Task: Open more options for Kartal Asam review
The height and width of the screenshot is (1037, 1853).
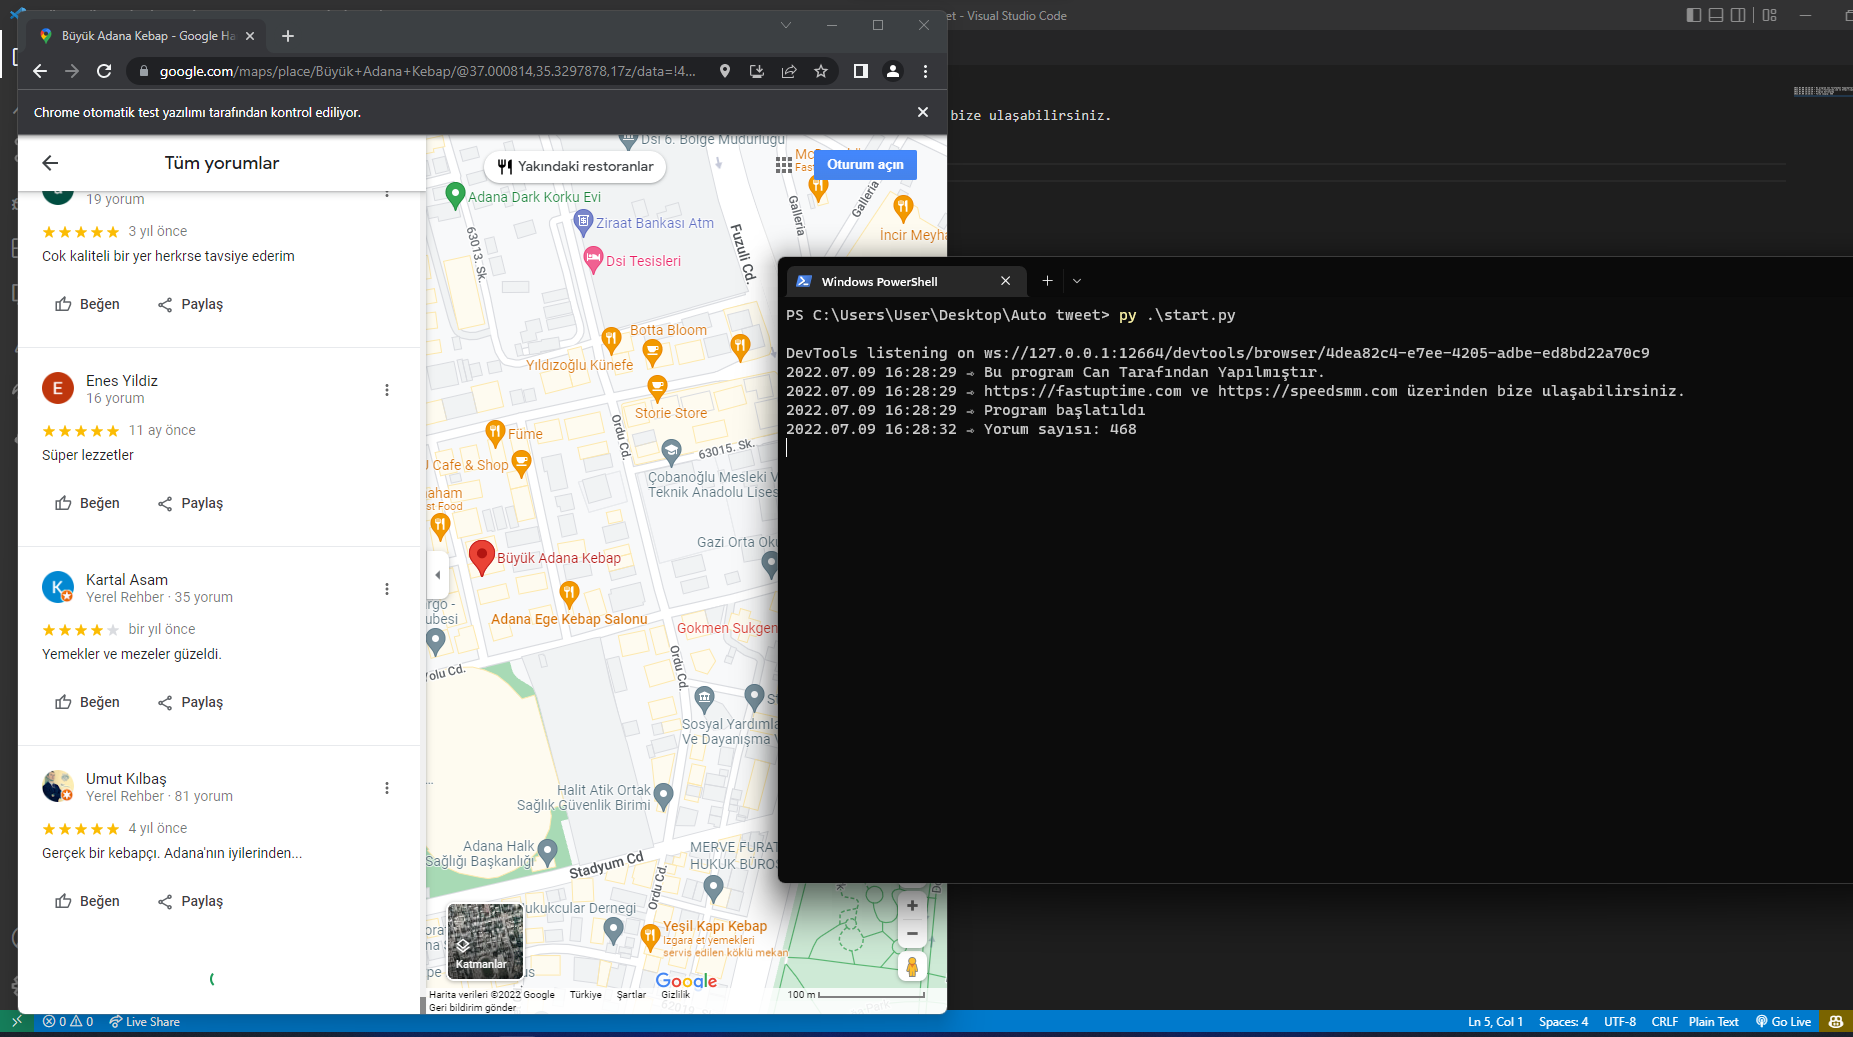Action: pos(387,589)
